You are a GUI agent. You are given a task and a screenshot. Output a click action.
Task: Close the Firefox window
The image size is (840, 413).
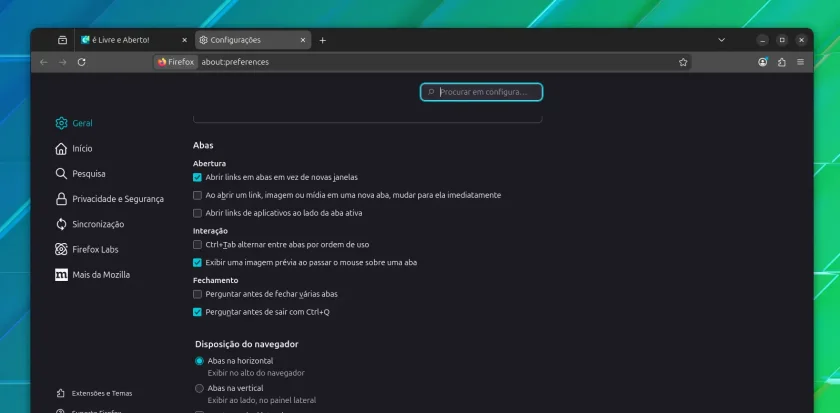[x=801, y=40]
